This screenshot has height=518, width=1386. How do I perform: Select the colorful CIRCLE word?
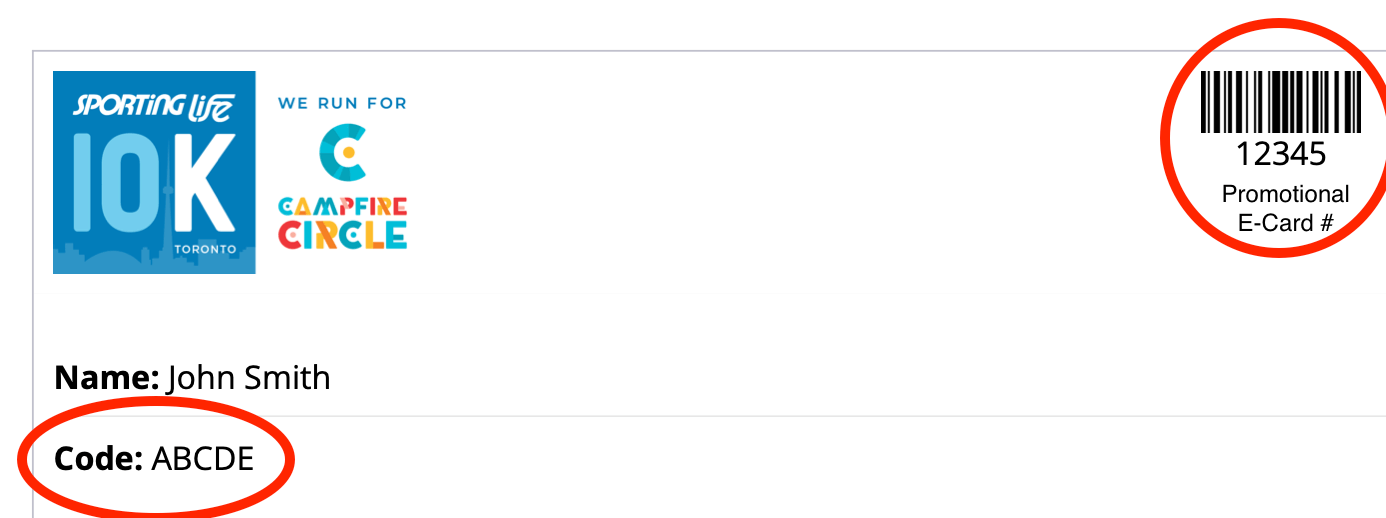(x=342, y=234)
